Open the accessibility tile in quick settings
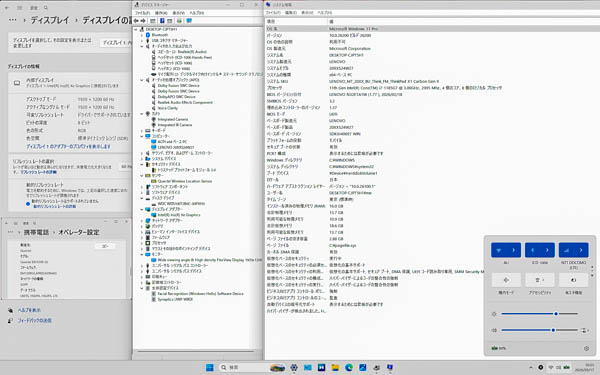This screenshot has height=375, width=600. coord(540,280)
